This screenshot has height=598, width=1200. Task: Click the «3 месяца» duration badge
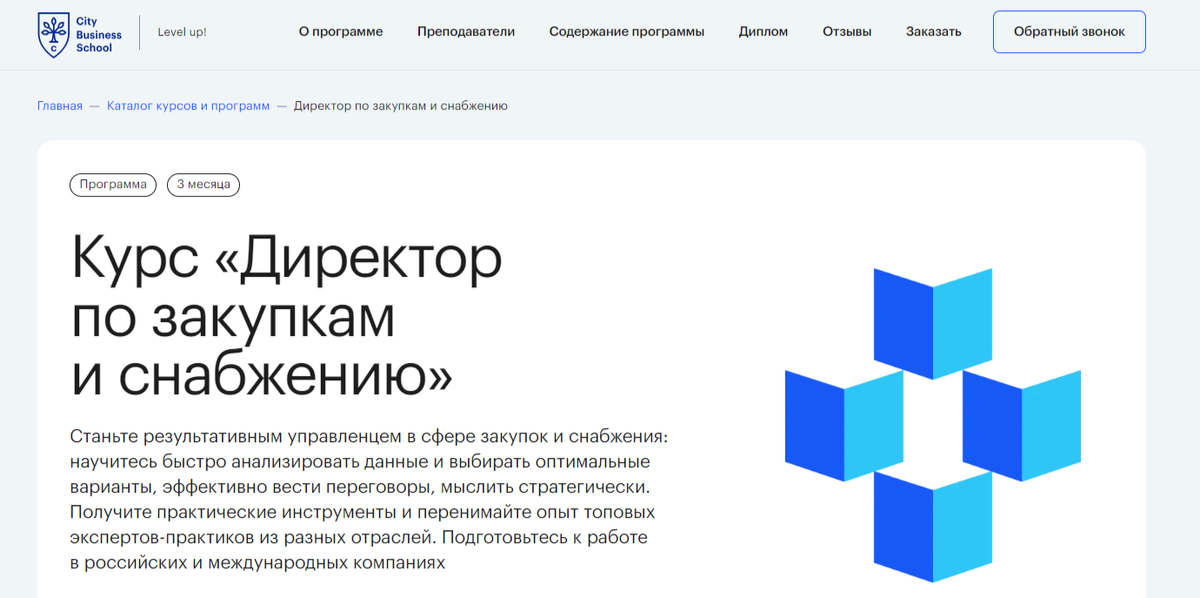click(x=203, y=184)
